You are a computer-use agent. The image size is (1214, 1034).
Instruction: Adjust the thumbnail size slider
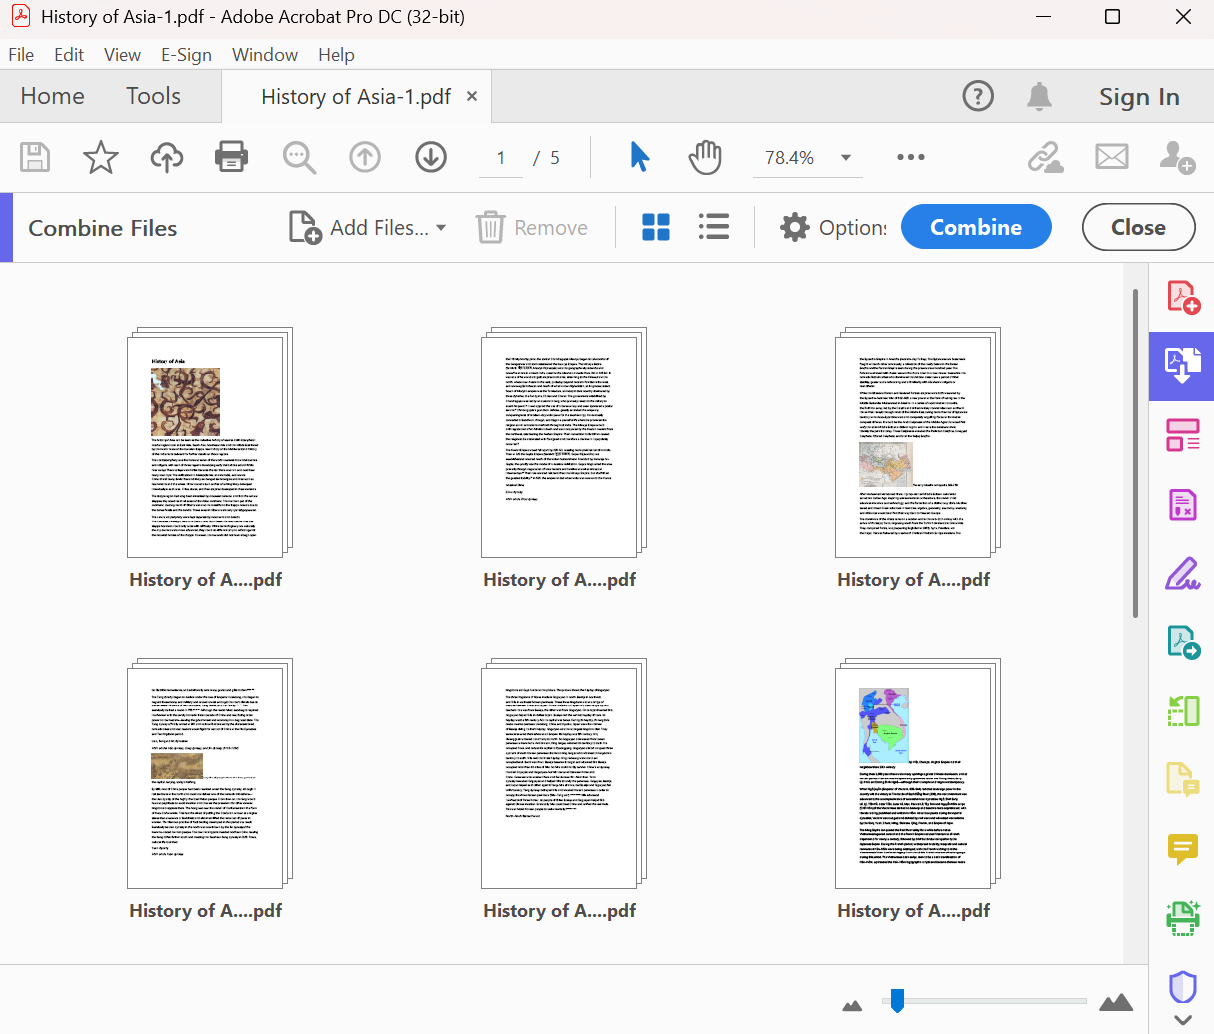click(x=896, y=1001)
